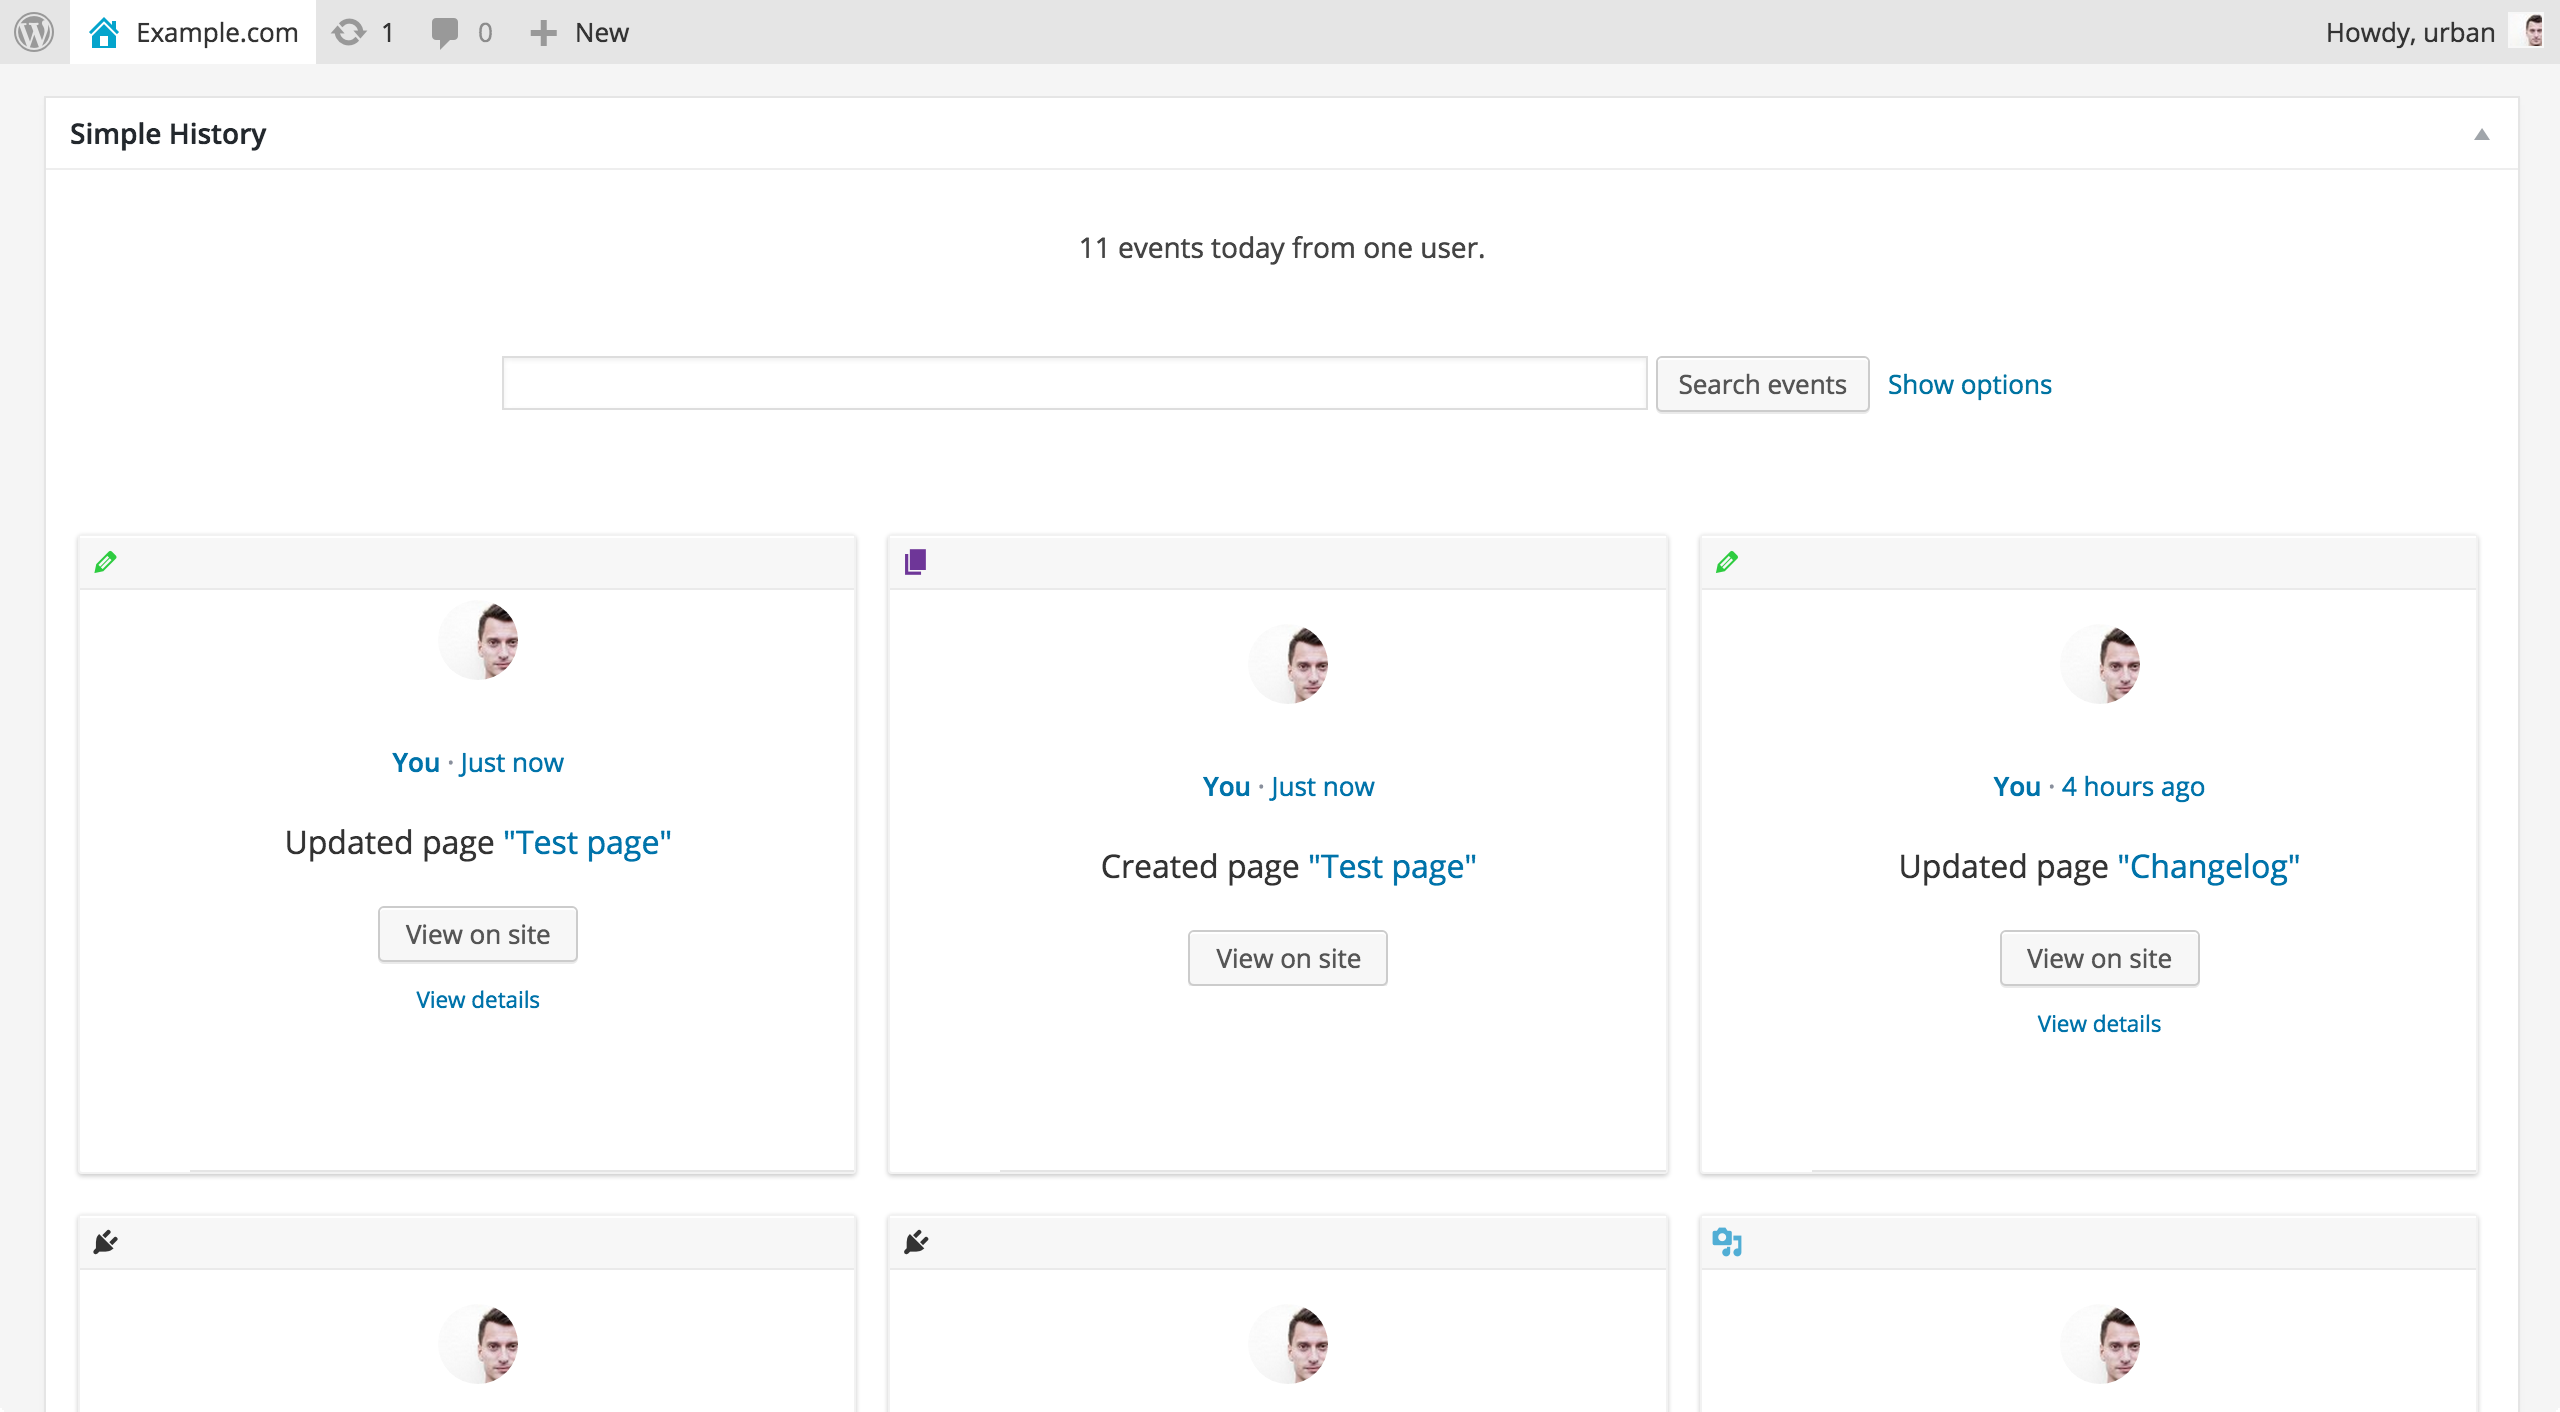This screenshot has width=2560, height=1412.
Task: Click the blue translate icon on bottom-right card
Action: [1727, 1242]
